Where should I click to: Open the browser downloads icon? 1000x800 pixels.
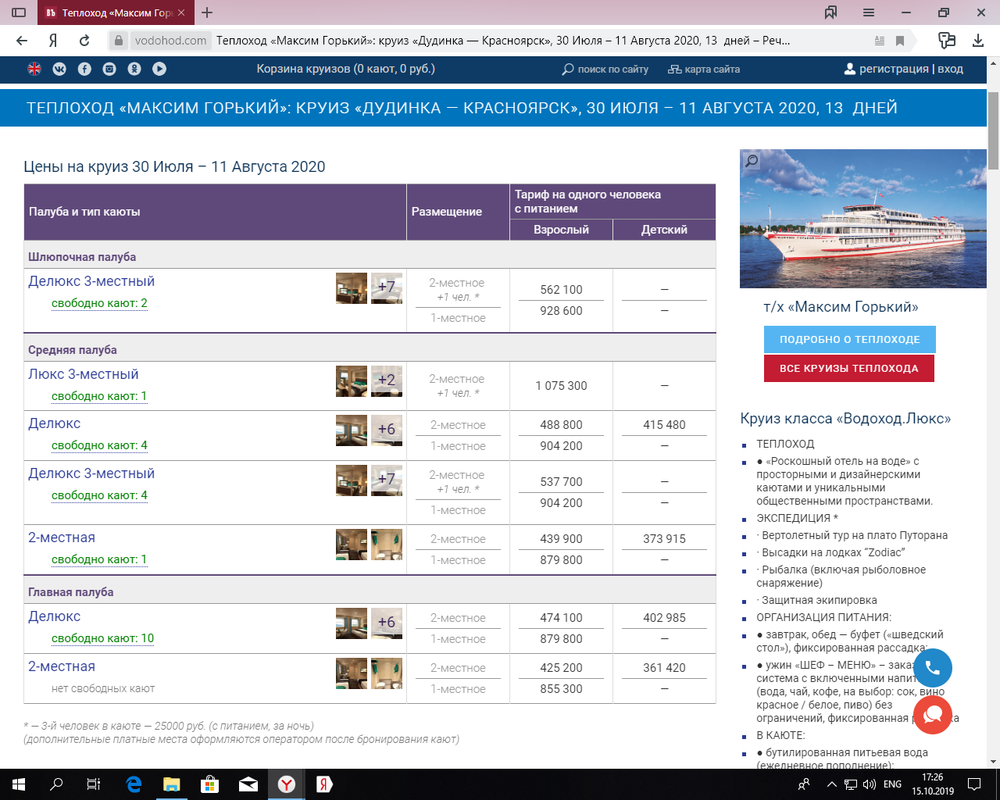click(978, 41)
